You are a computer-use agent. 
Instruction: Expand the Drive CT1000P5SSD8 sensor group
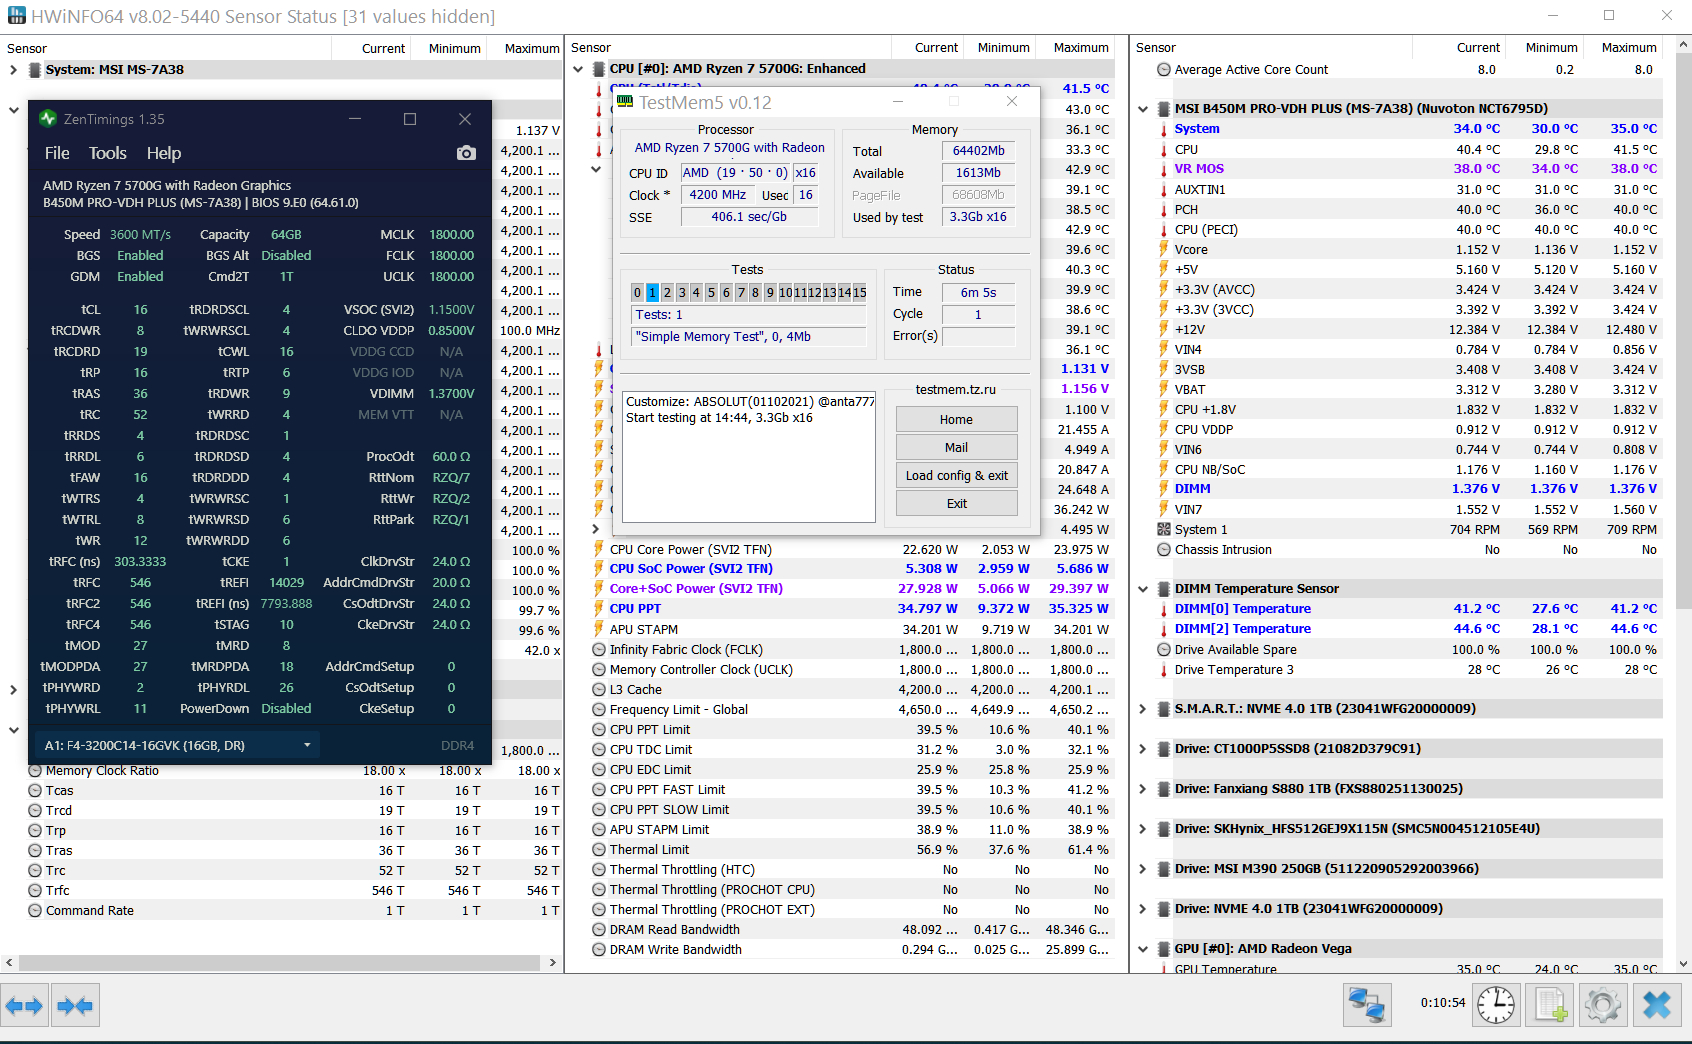(1143, 749)
